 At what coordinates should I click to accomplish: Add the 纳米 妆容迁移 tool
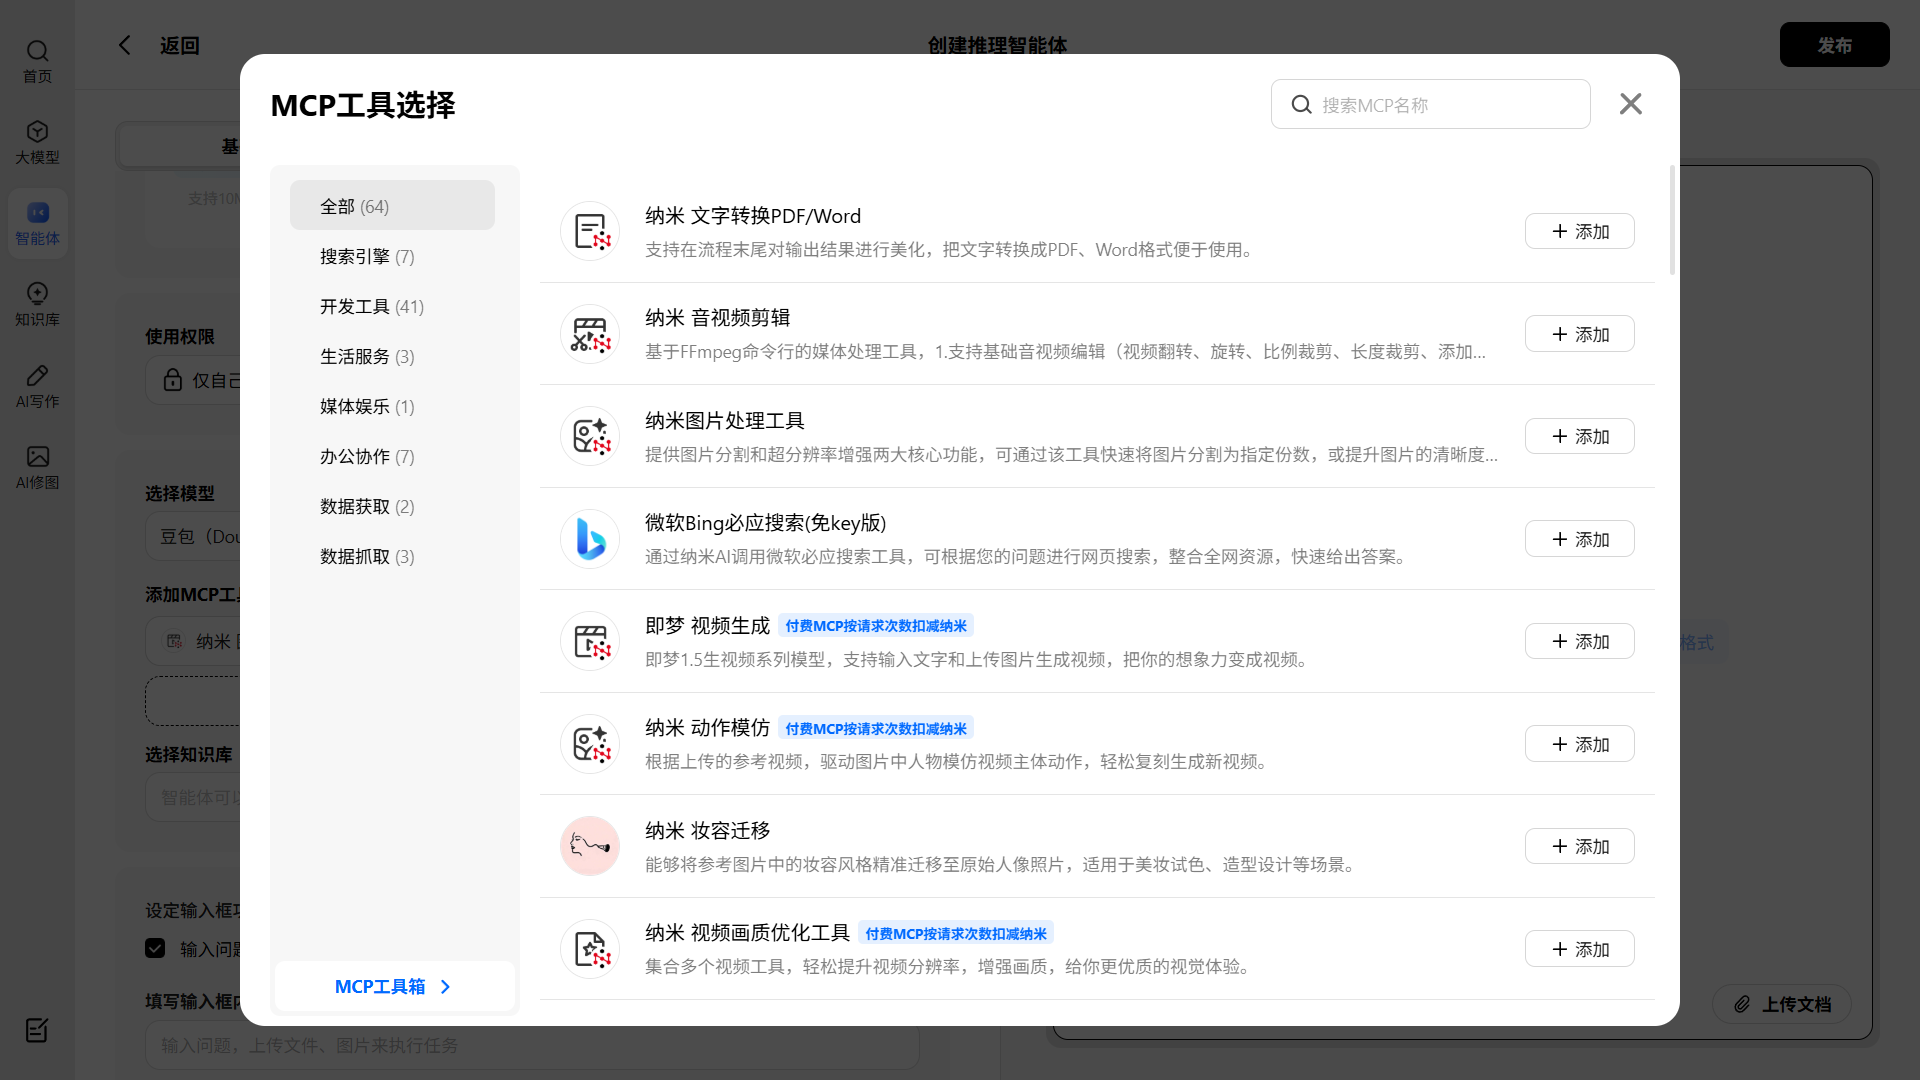coord(1579,846)
